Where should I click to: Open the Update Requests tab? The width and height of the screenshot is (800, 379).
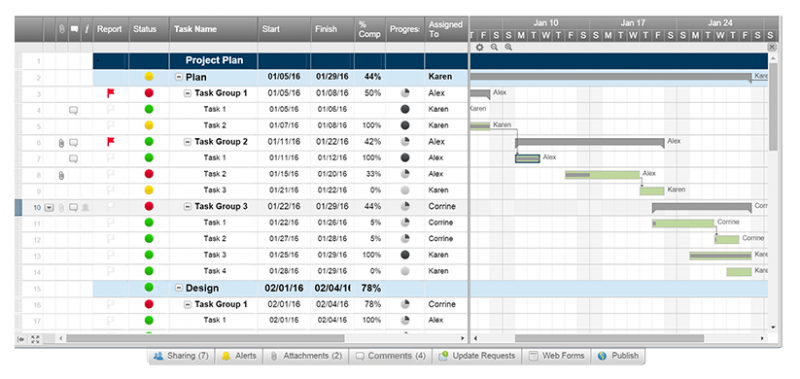pos(477,356)
